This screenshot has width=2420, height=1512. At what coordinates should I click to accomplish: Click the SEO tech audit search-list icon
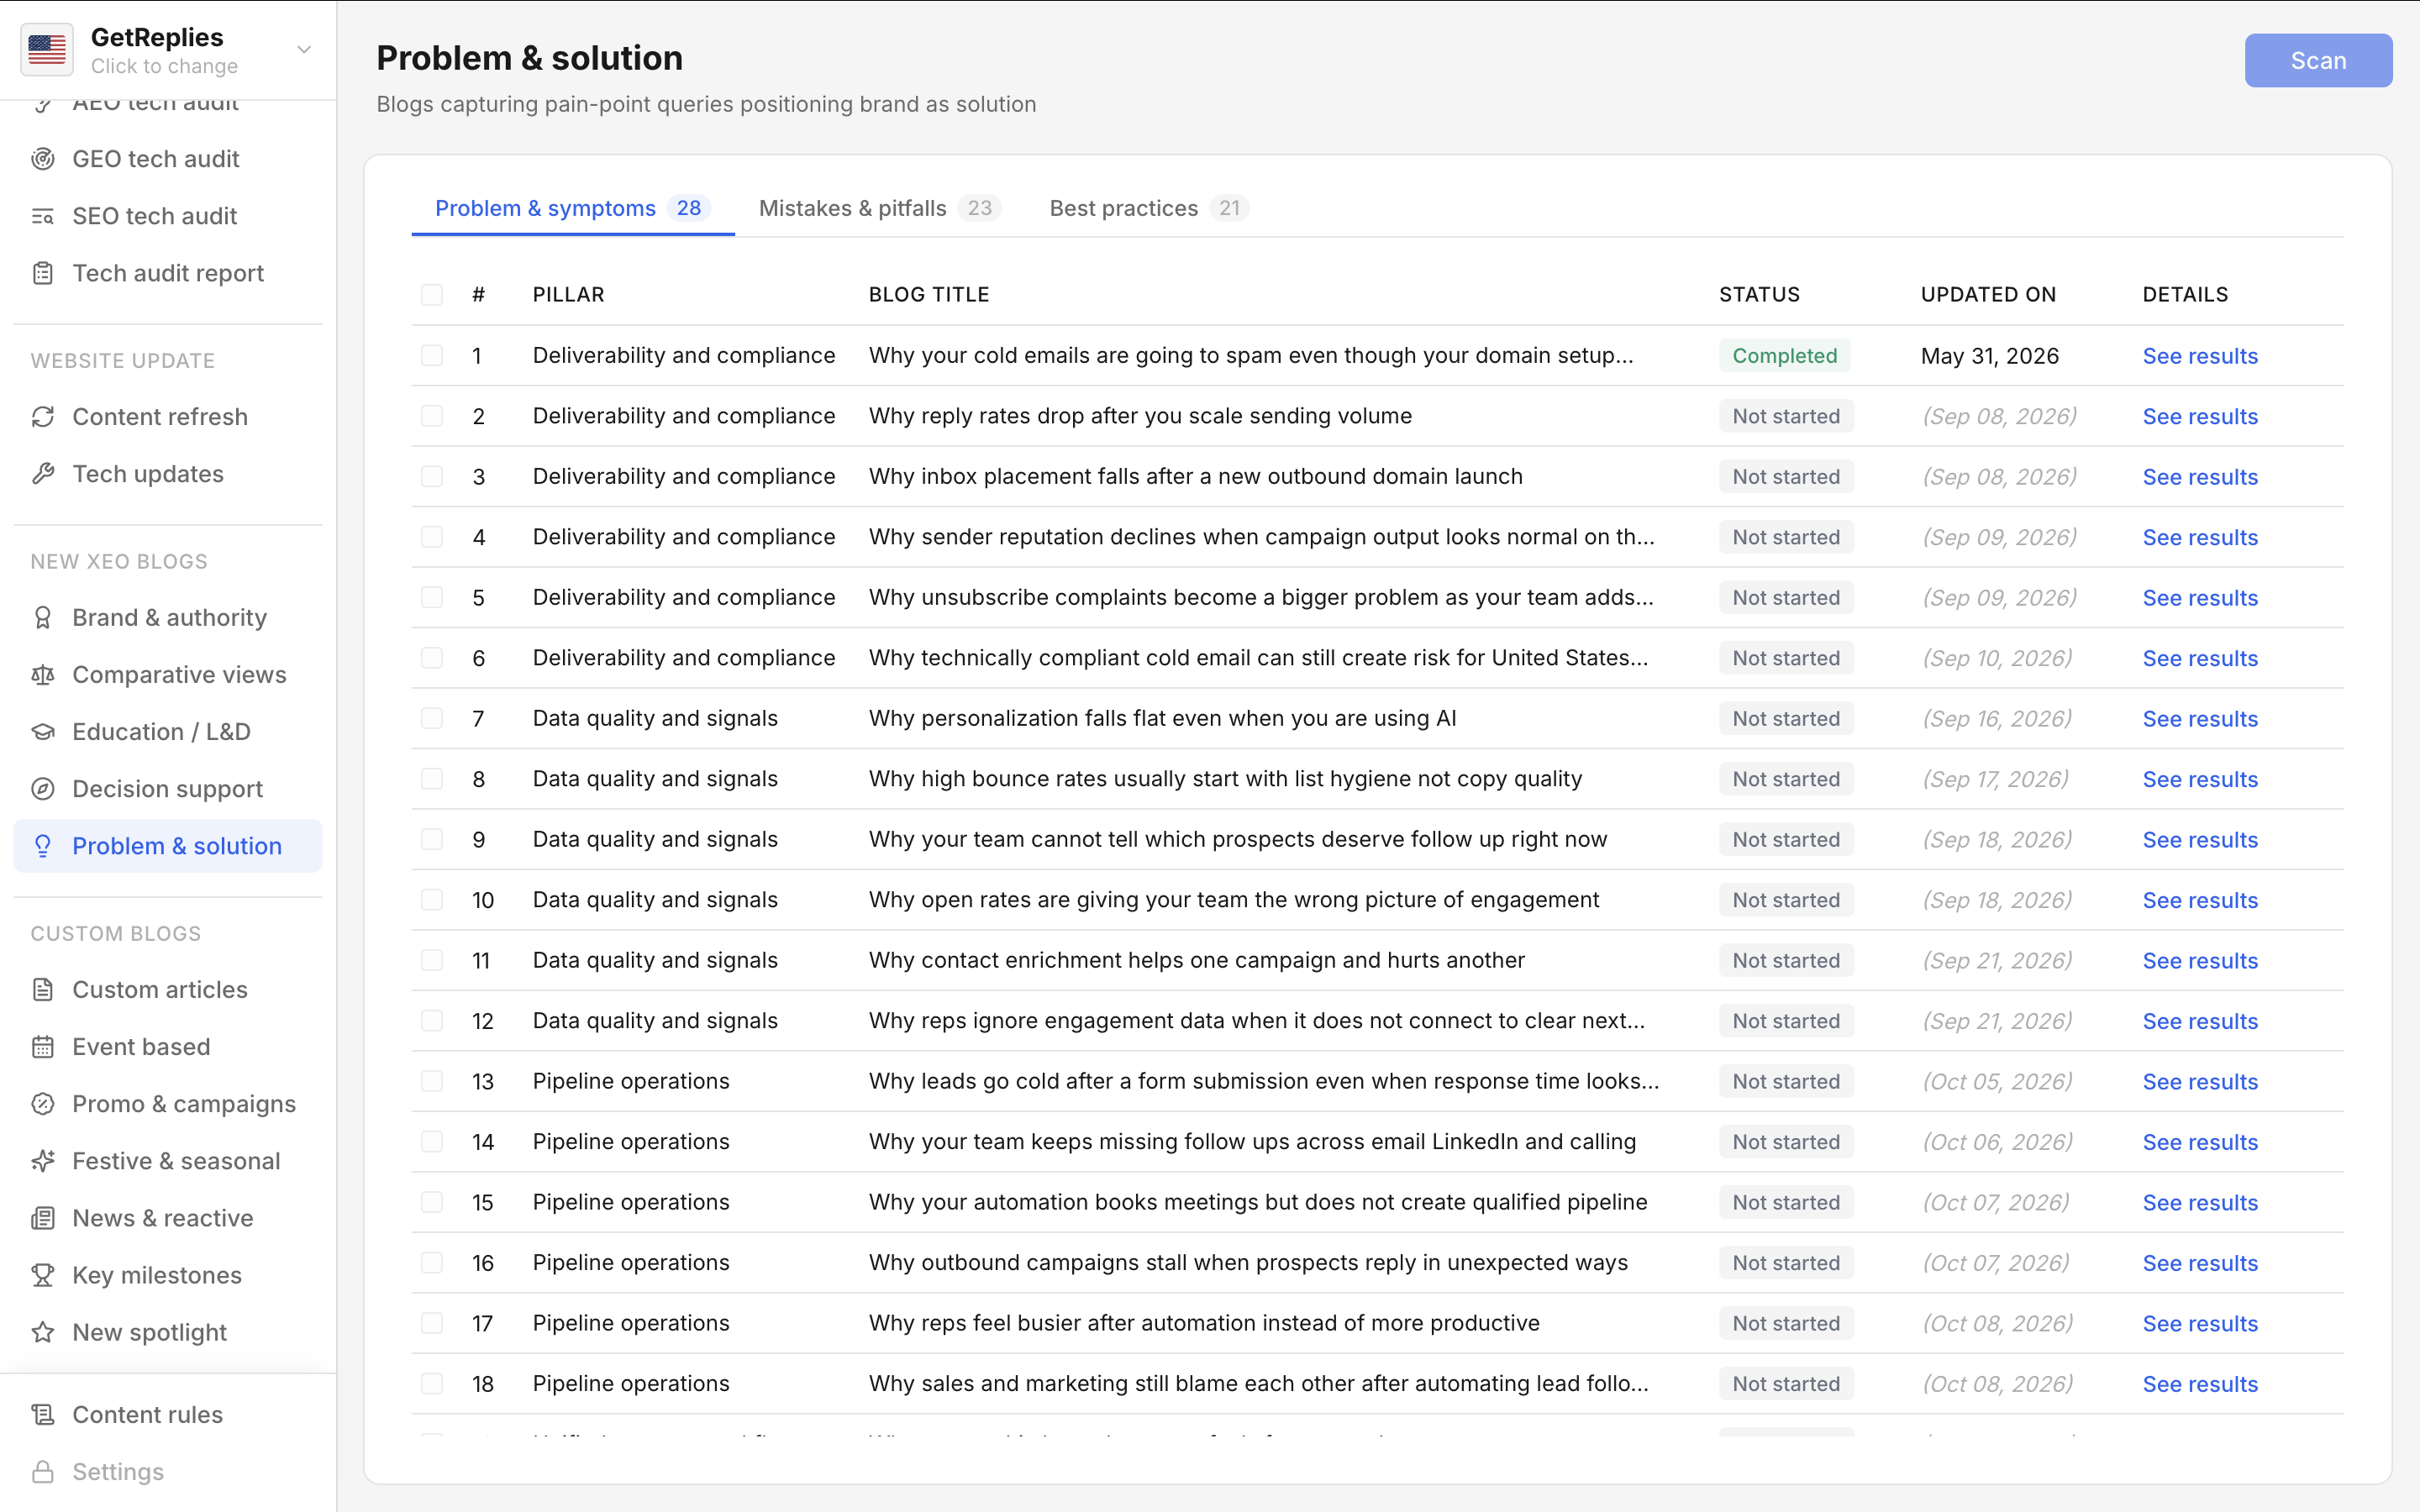(43, 216)
